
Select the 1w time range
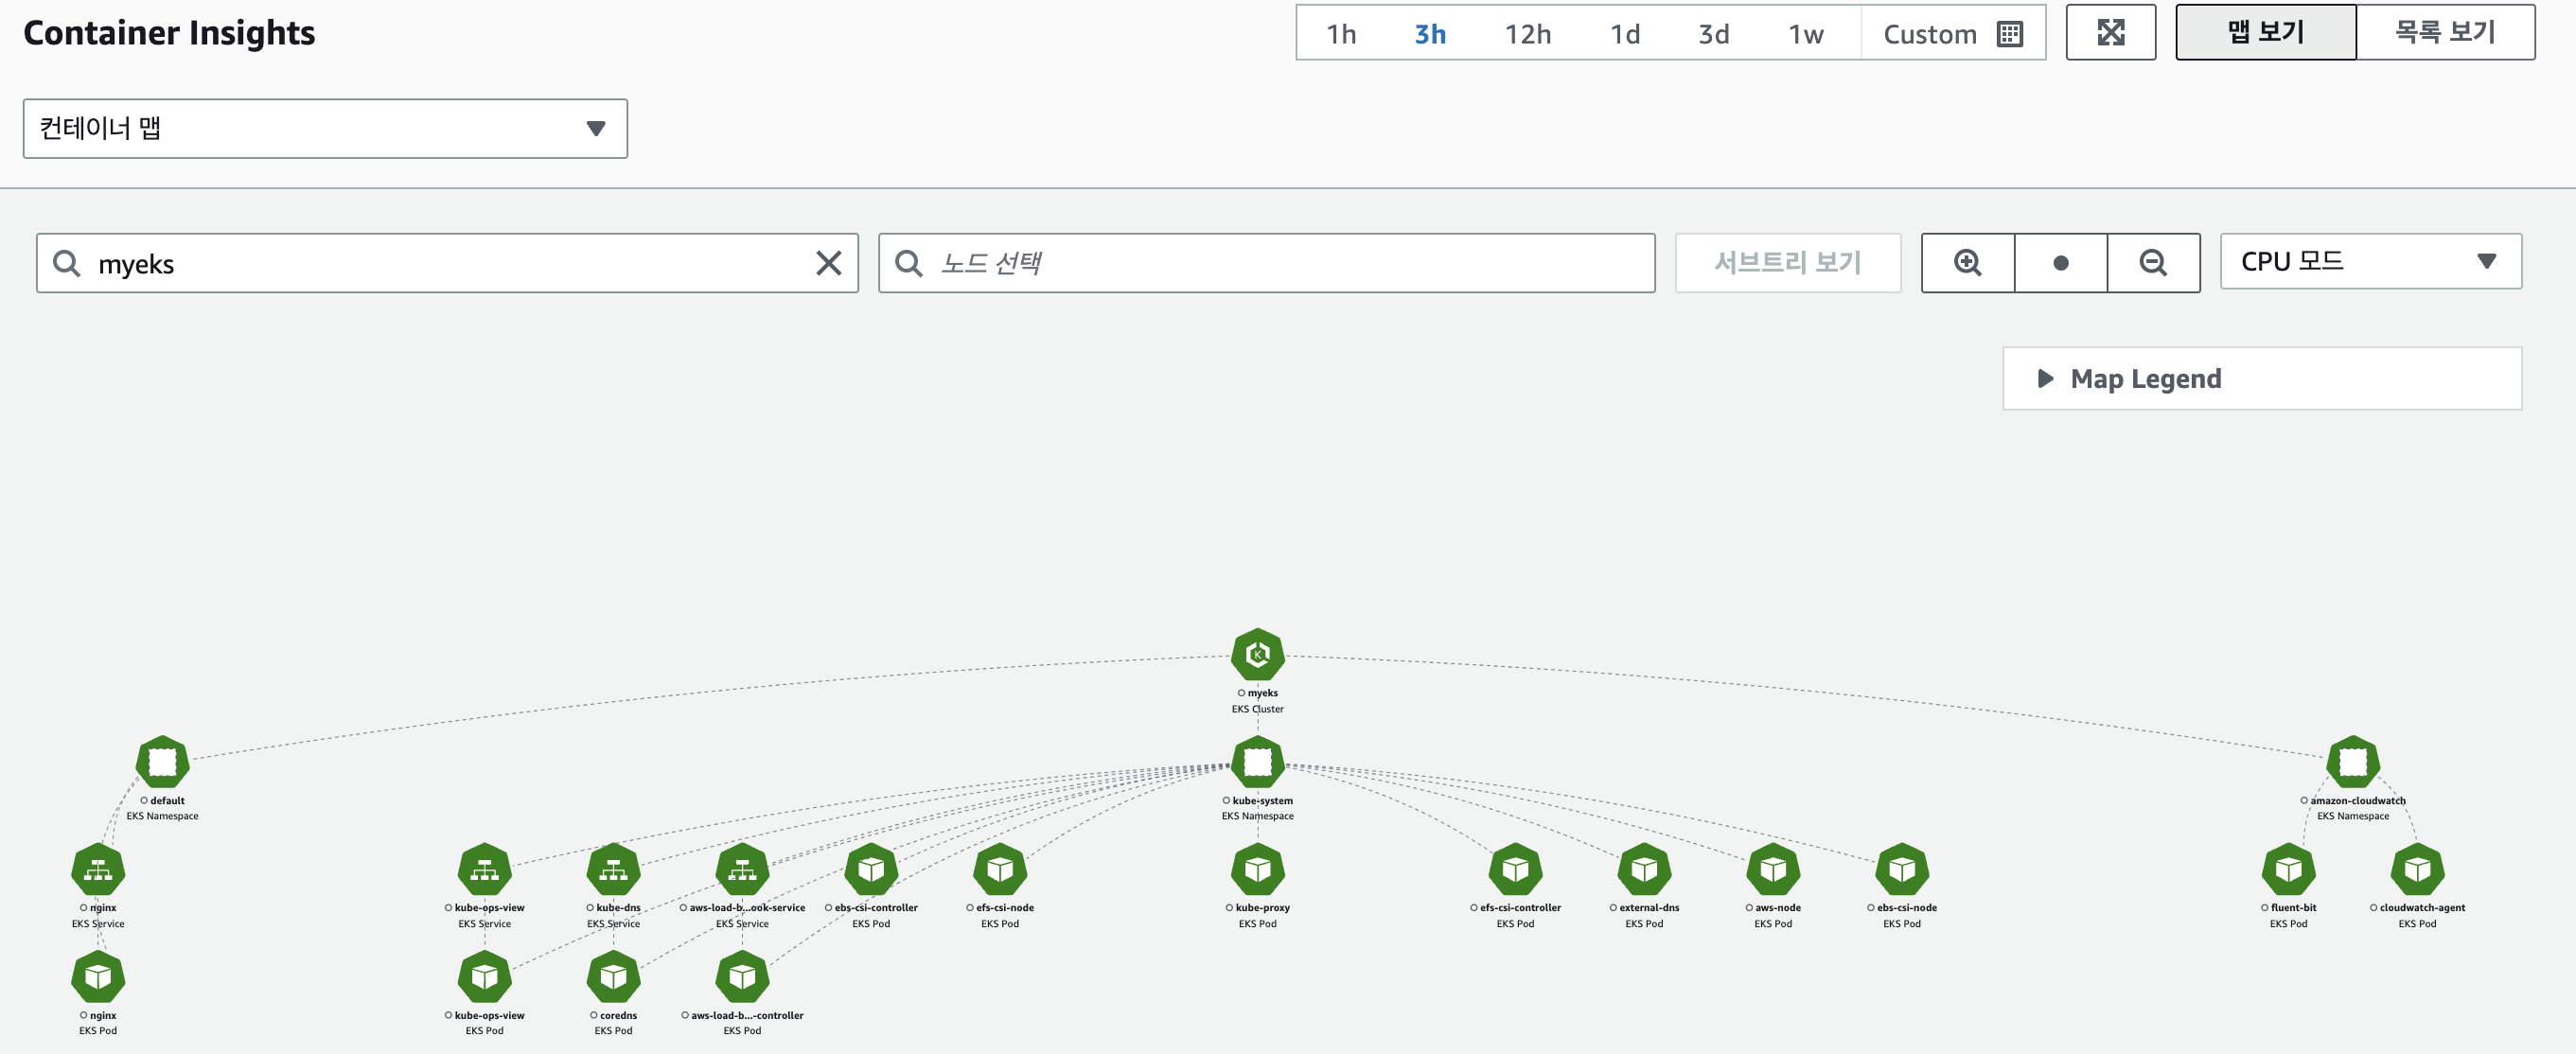click(1805, 34)
